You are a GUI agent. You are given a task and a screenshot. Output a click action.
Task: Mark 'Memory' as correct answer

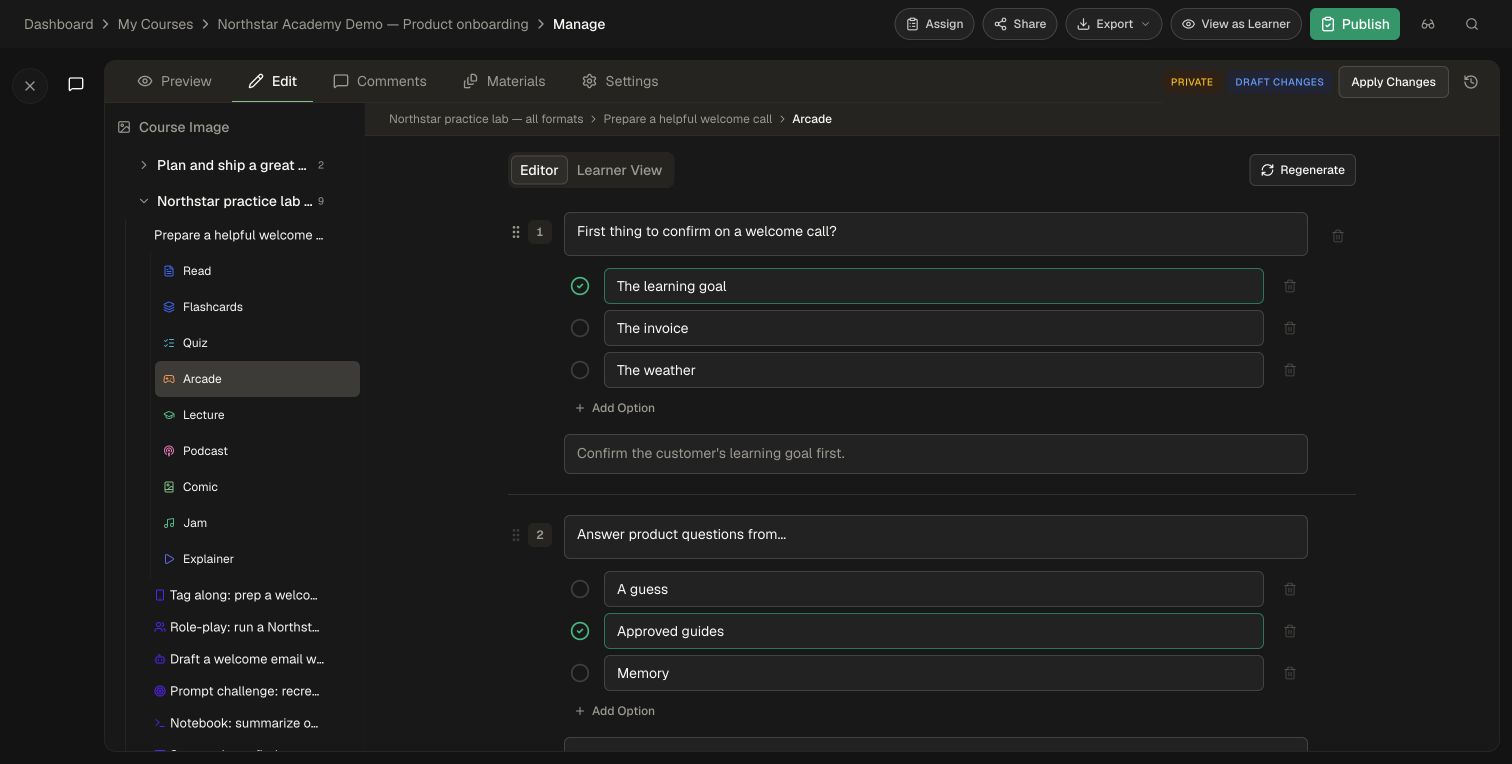click(x=580, y=673)
